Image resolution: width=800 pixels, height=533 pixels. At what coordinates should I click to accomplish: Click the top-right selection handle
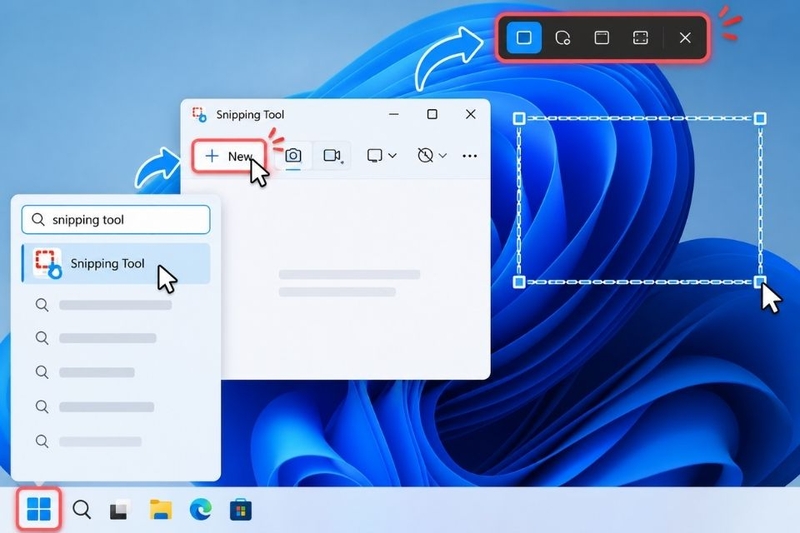pos(760,119)
